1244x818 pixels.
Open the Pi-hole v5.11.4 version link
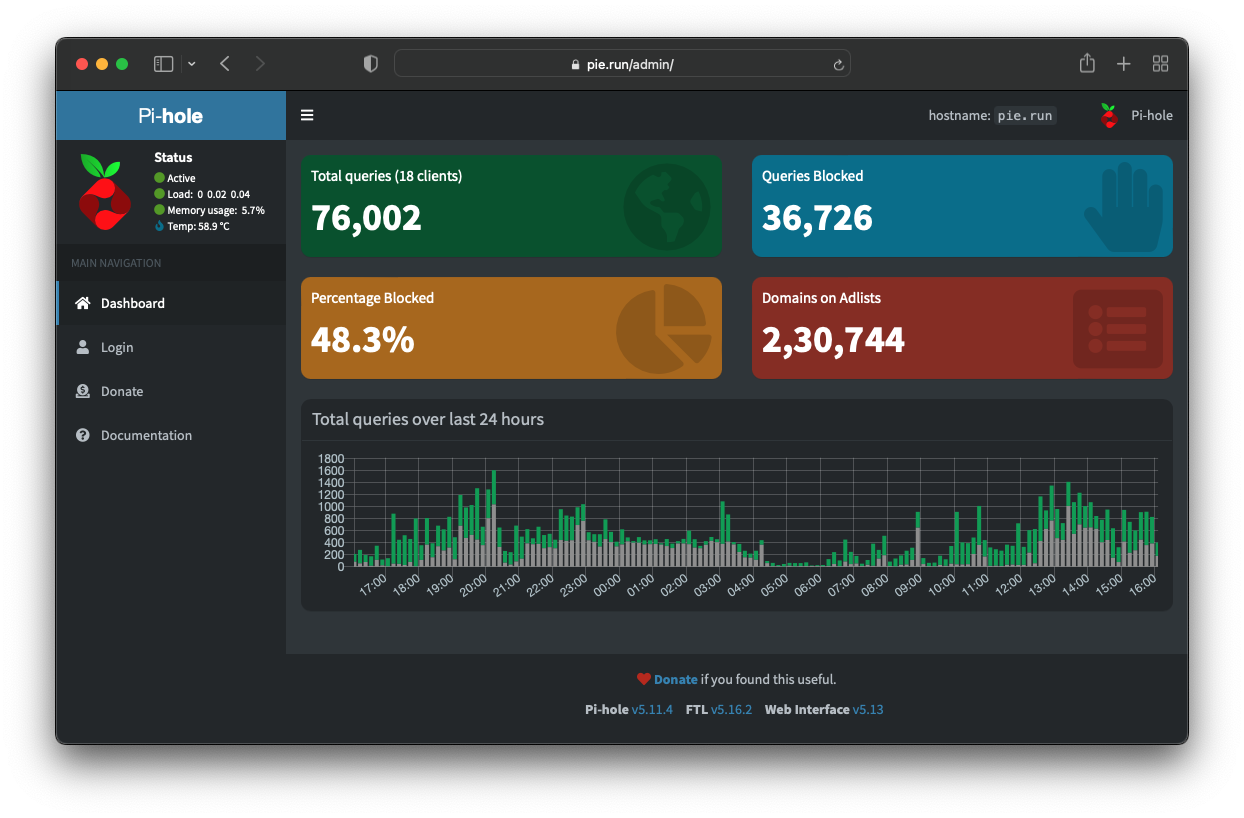652,709
